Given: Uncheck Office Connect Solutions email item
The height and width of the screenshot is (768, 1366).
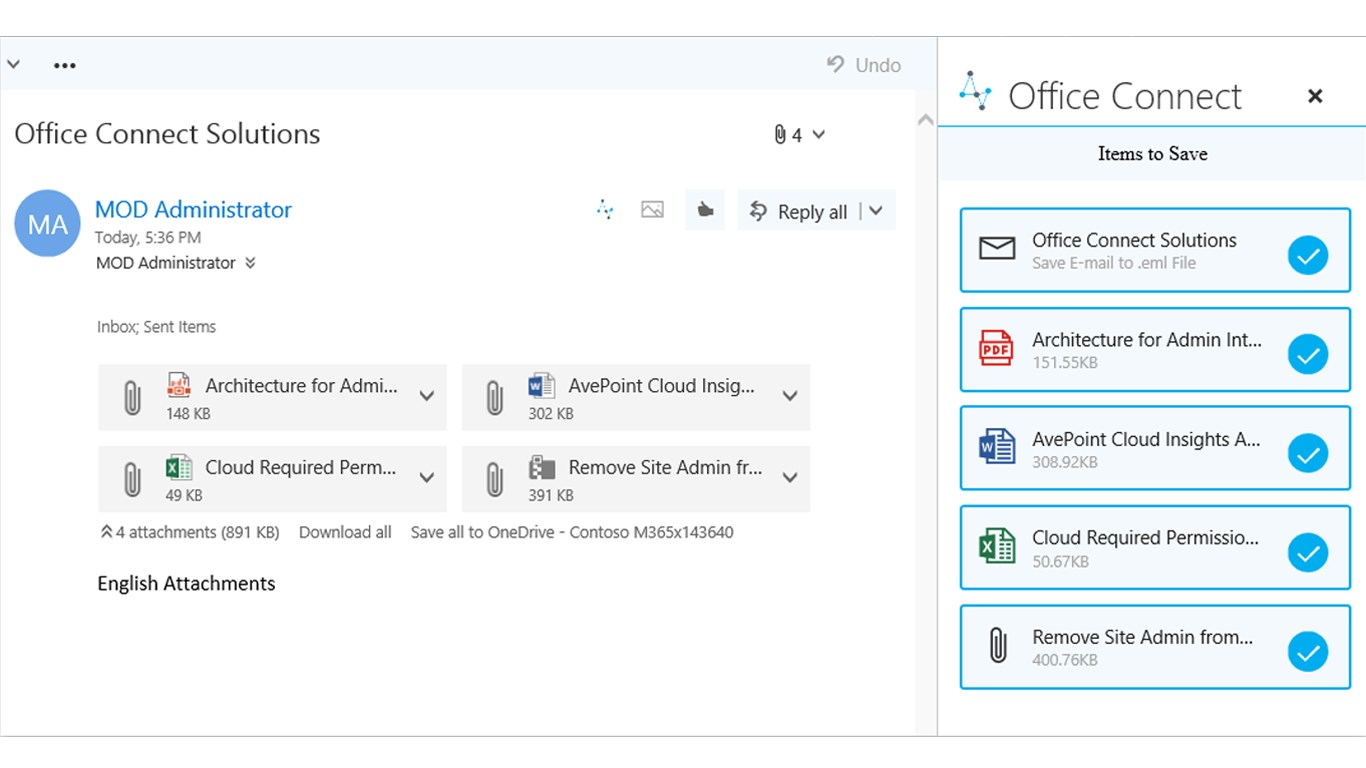Looking at the screenshot, I should [1307, 255].
